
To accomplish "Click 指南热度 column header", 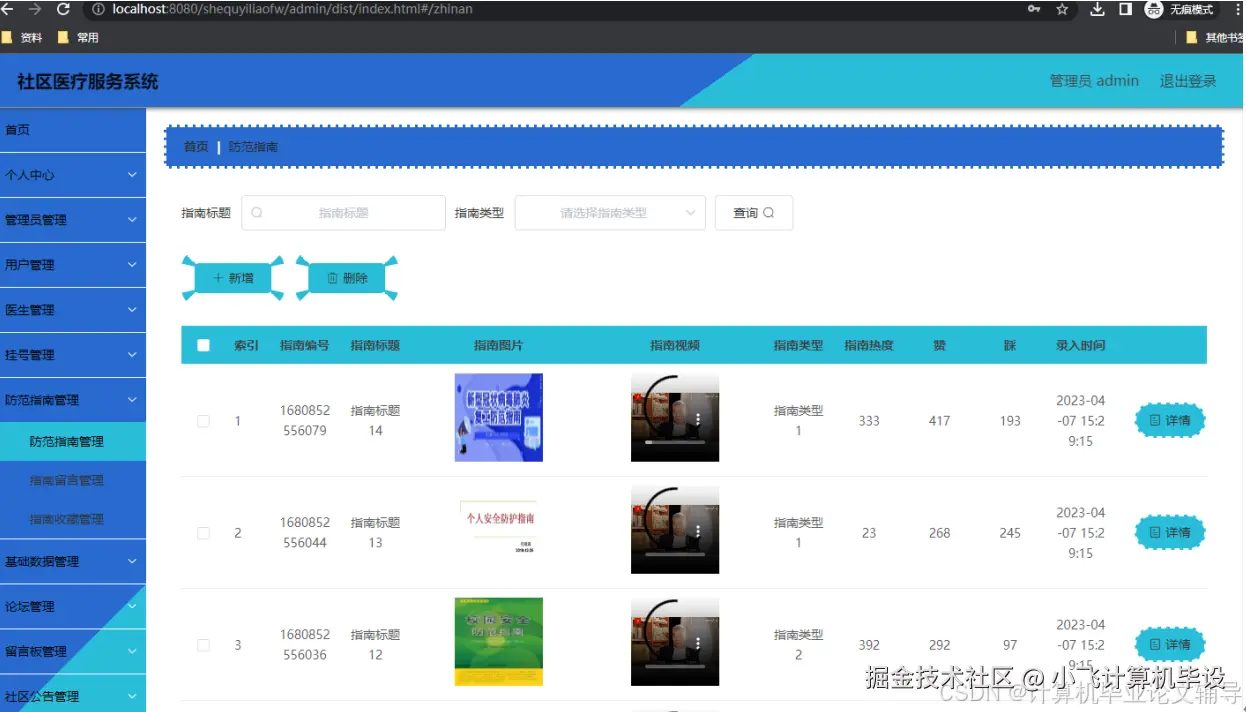I will point(869,345).
